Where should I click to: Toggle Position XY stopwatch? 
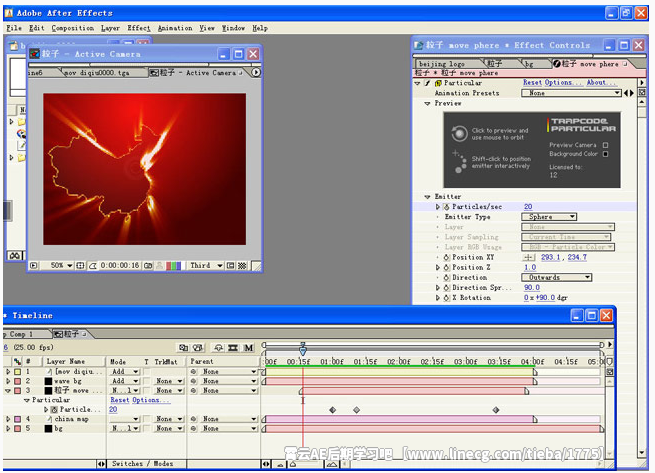click(446, 257)
